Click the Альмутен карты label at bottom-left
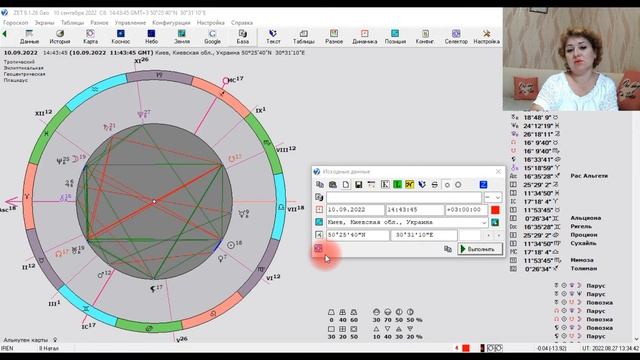The height and width of the screenshot is (360, 640). (25, 340)
